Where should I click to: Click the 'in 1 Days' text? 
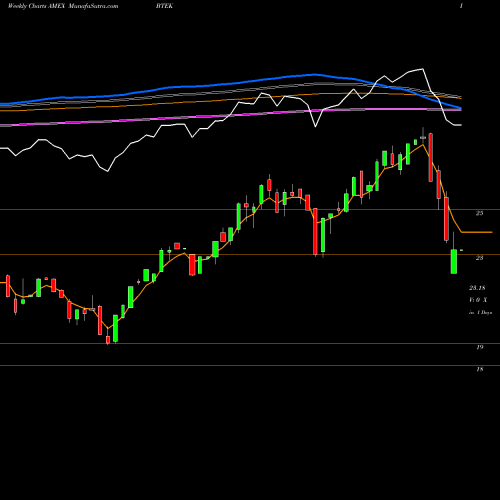(x=480, y=312)
